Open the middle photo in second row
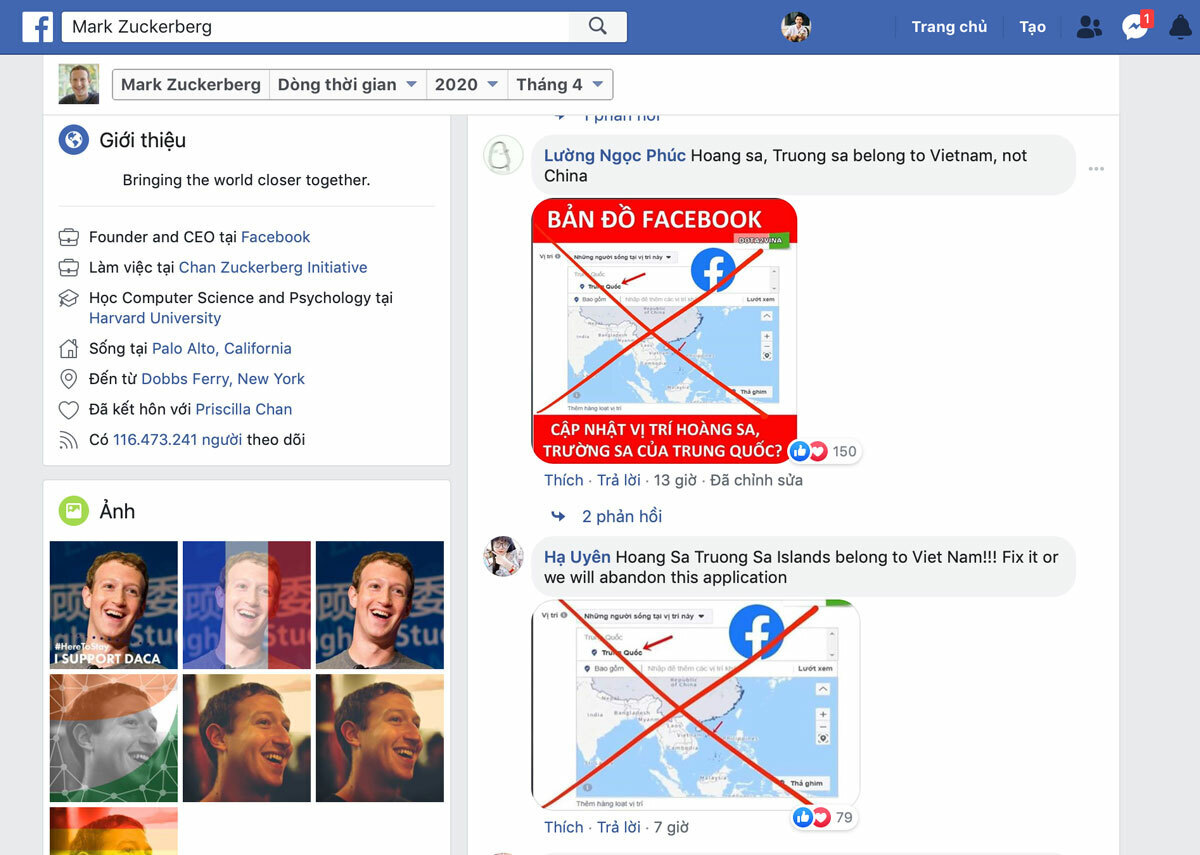The height and width of the screenshot is (855, 1200). tap(247, 738)
